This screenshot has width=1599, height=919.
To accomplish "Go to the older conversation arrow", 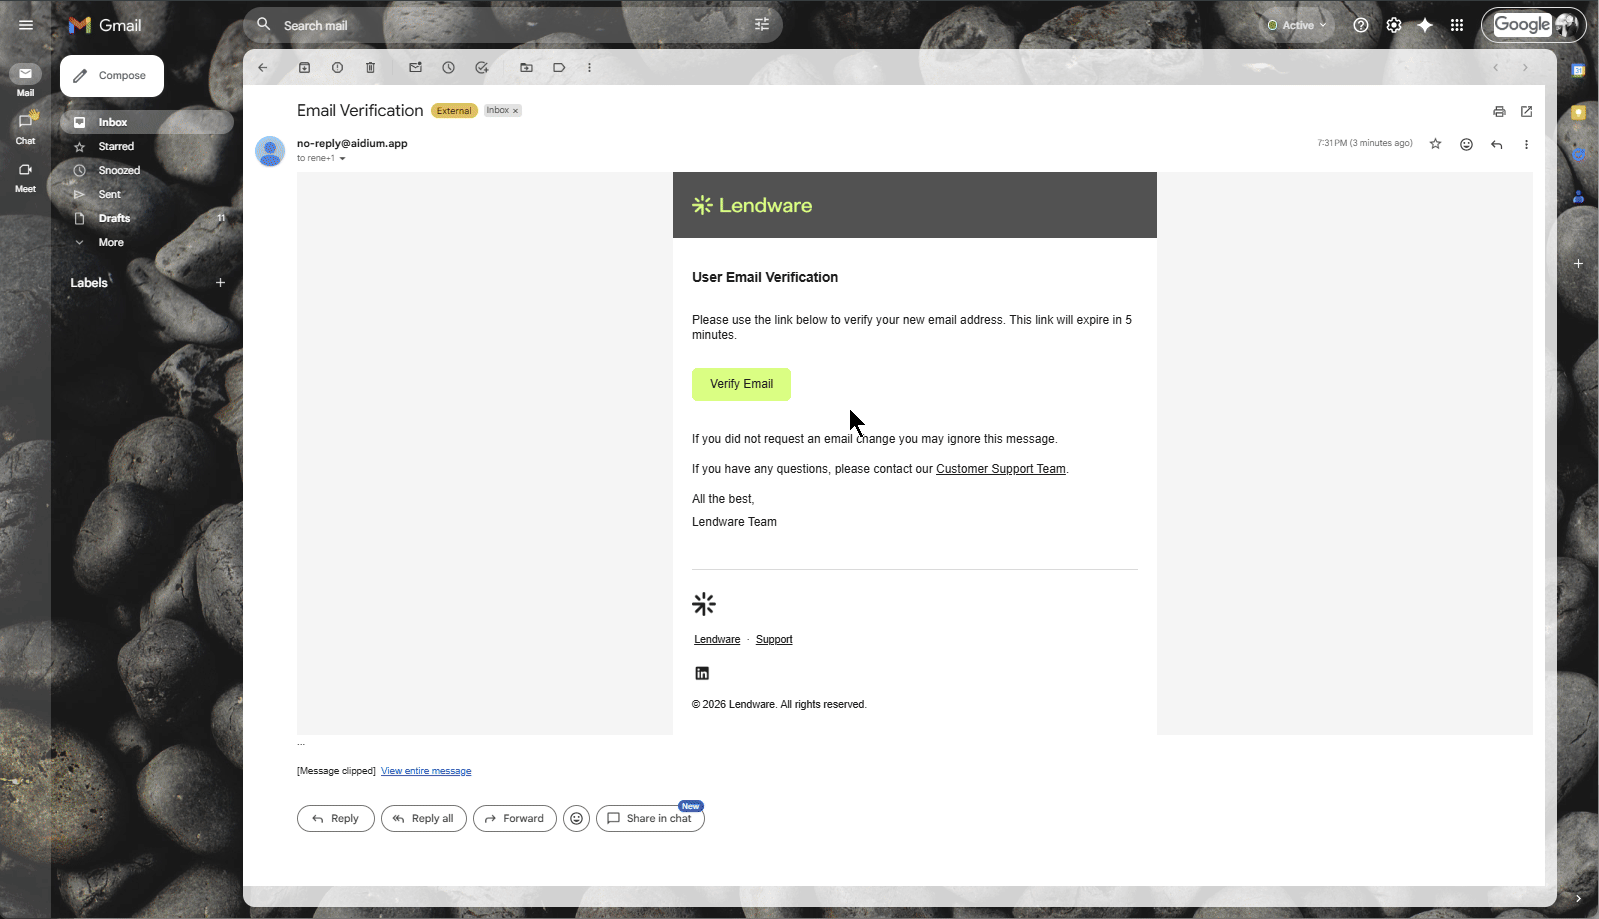I will [1525, 68].
